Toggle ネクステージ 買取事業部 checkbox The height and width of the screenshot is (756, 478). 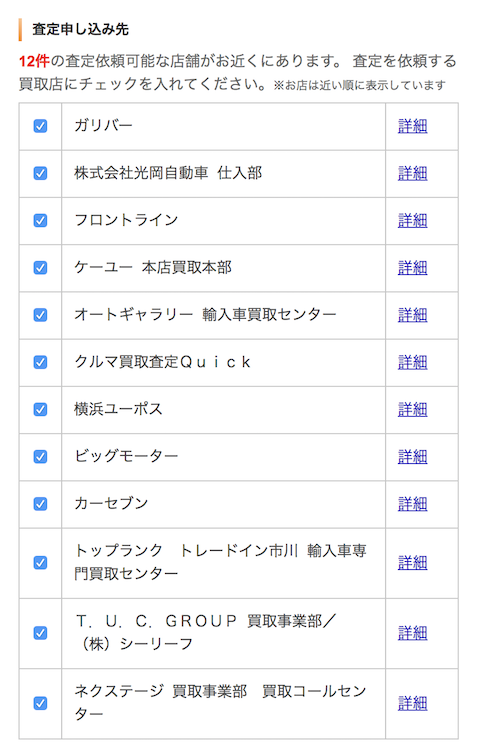pyautogui.click(x=40, y=703)
